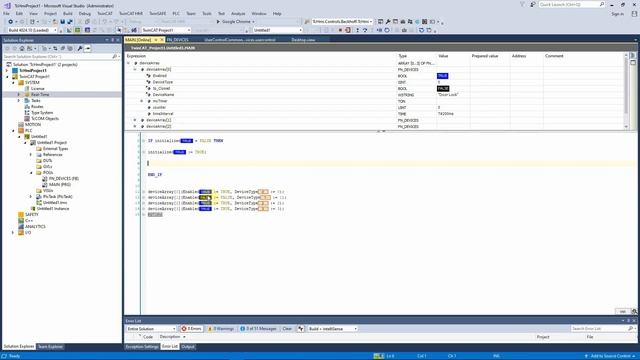Open Entire Solution scope dropdown
This screenshot has height=360, width=640.
(151, 329)
